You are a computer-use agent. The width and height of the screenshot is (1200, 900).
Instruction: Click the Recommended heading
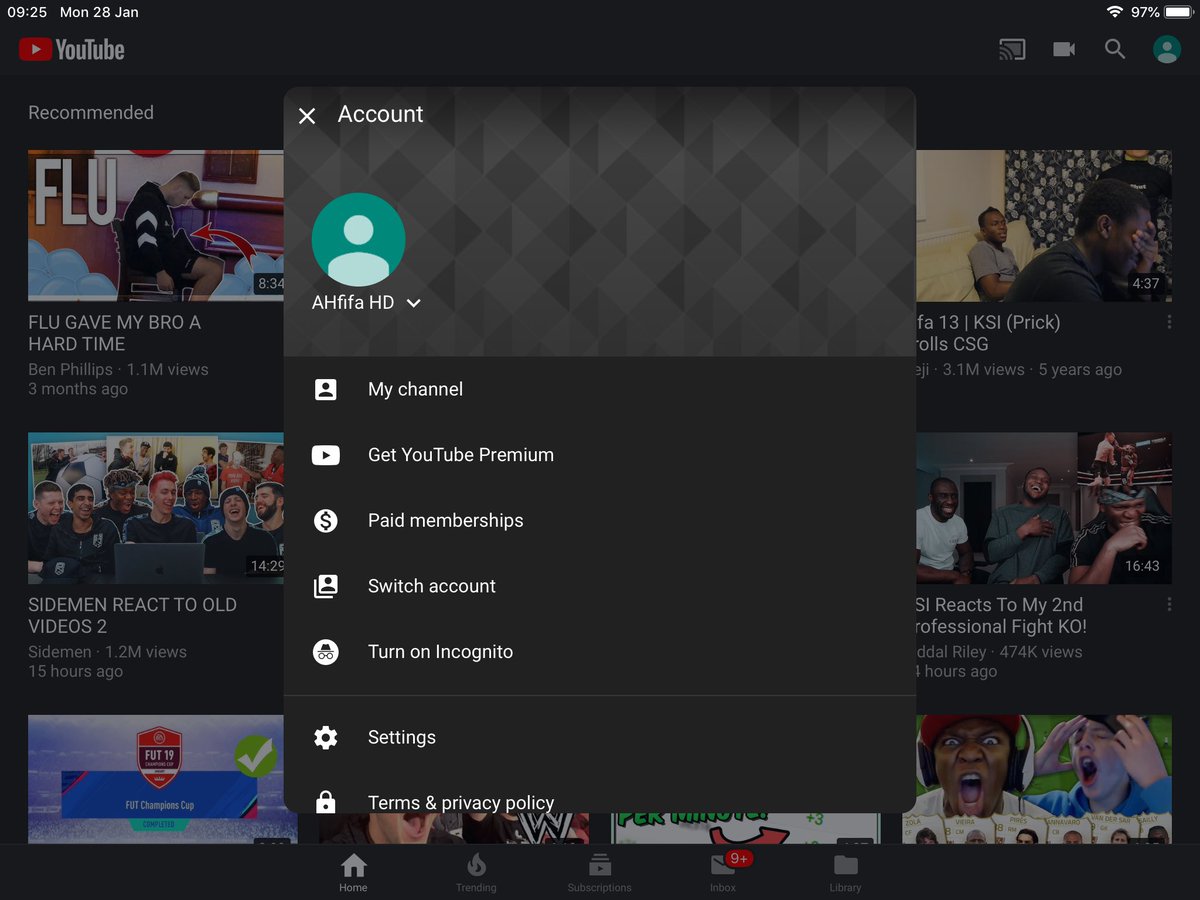pos(91,113)
